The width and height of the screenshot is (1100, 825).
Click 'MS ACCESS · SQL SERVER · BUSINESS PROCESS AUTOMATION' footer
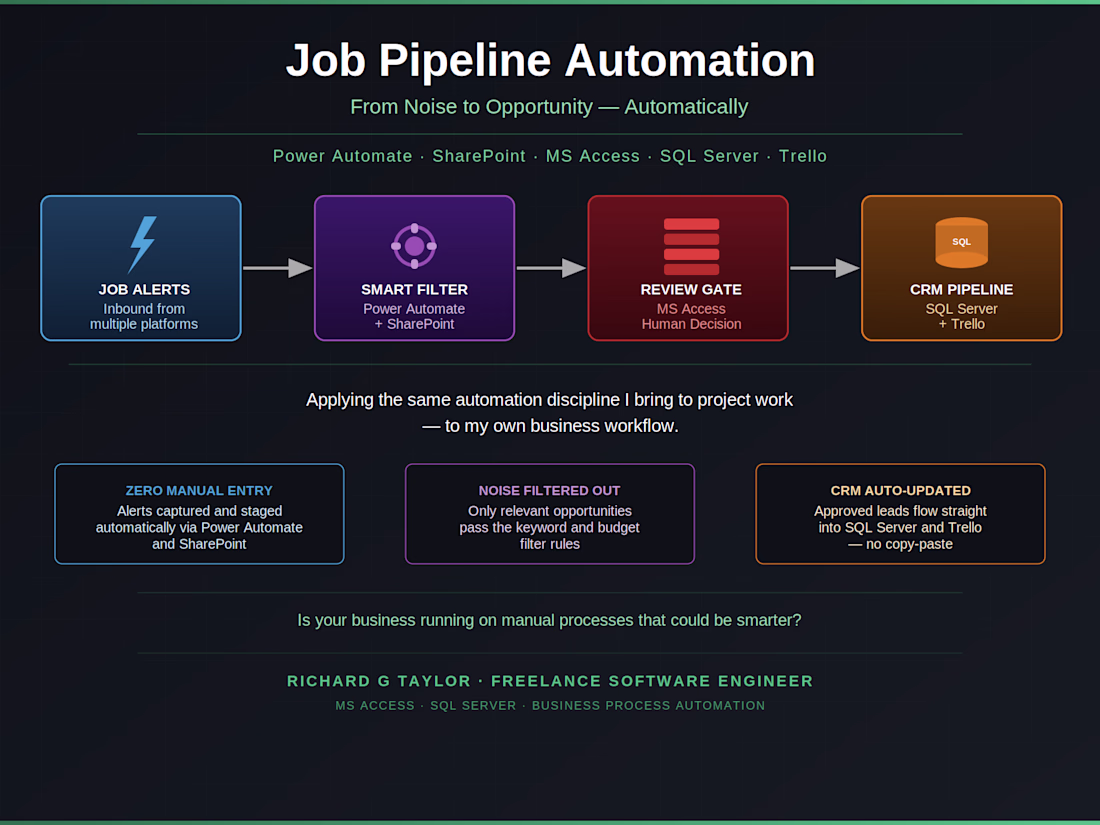(x=550, y=706)
